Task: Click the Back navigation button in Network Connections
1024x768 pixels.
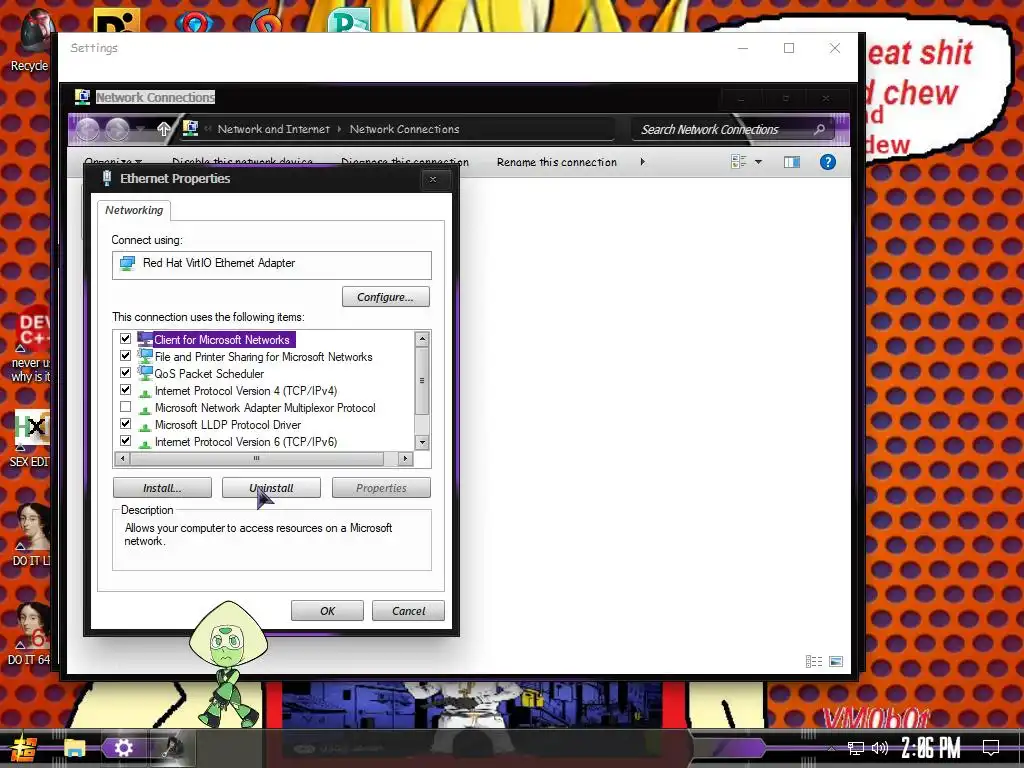Action: (88, 129)
